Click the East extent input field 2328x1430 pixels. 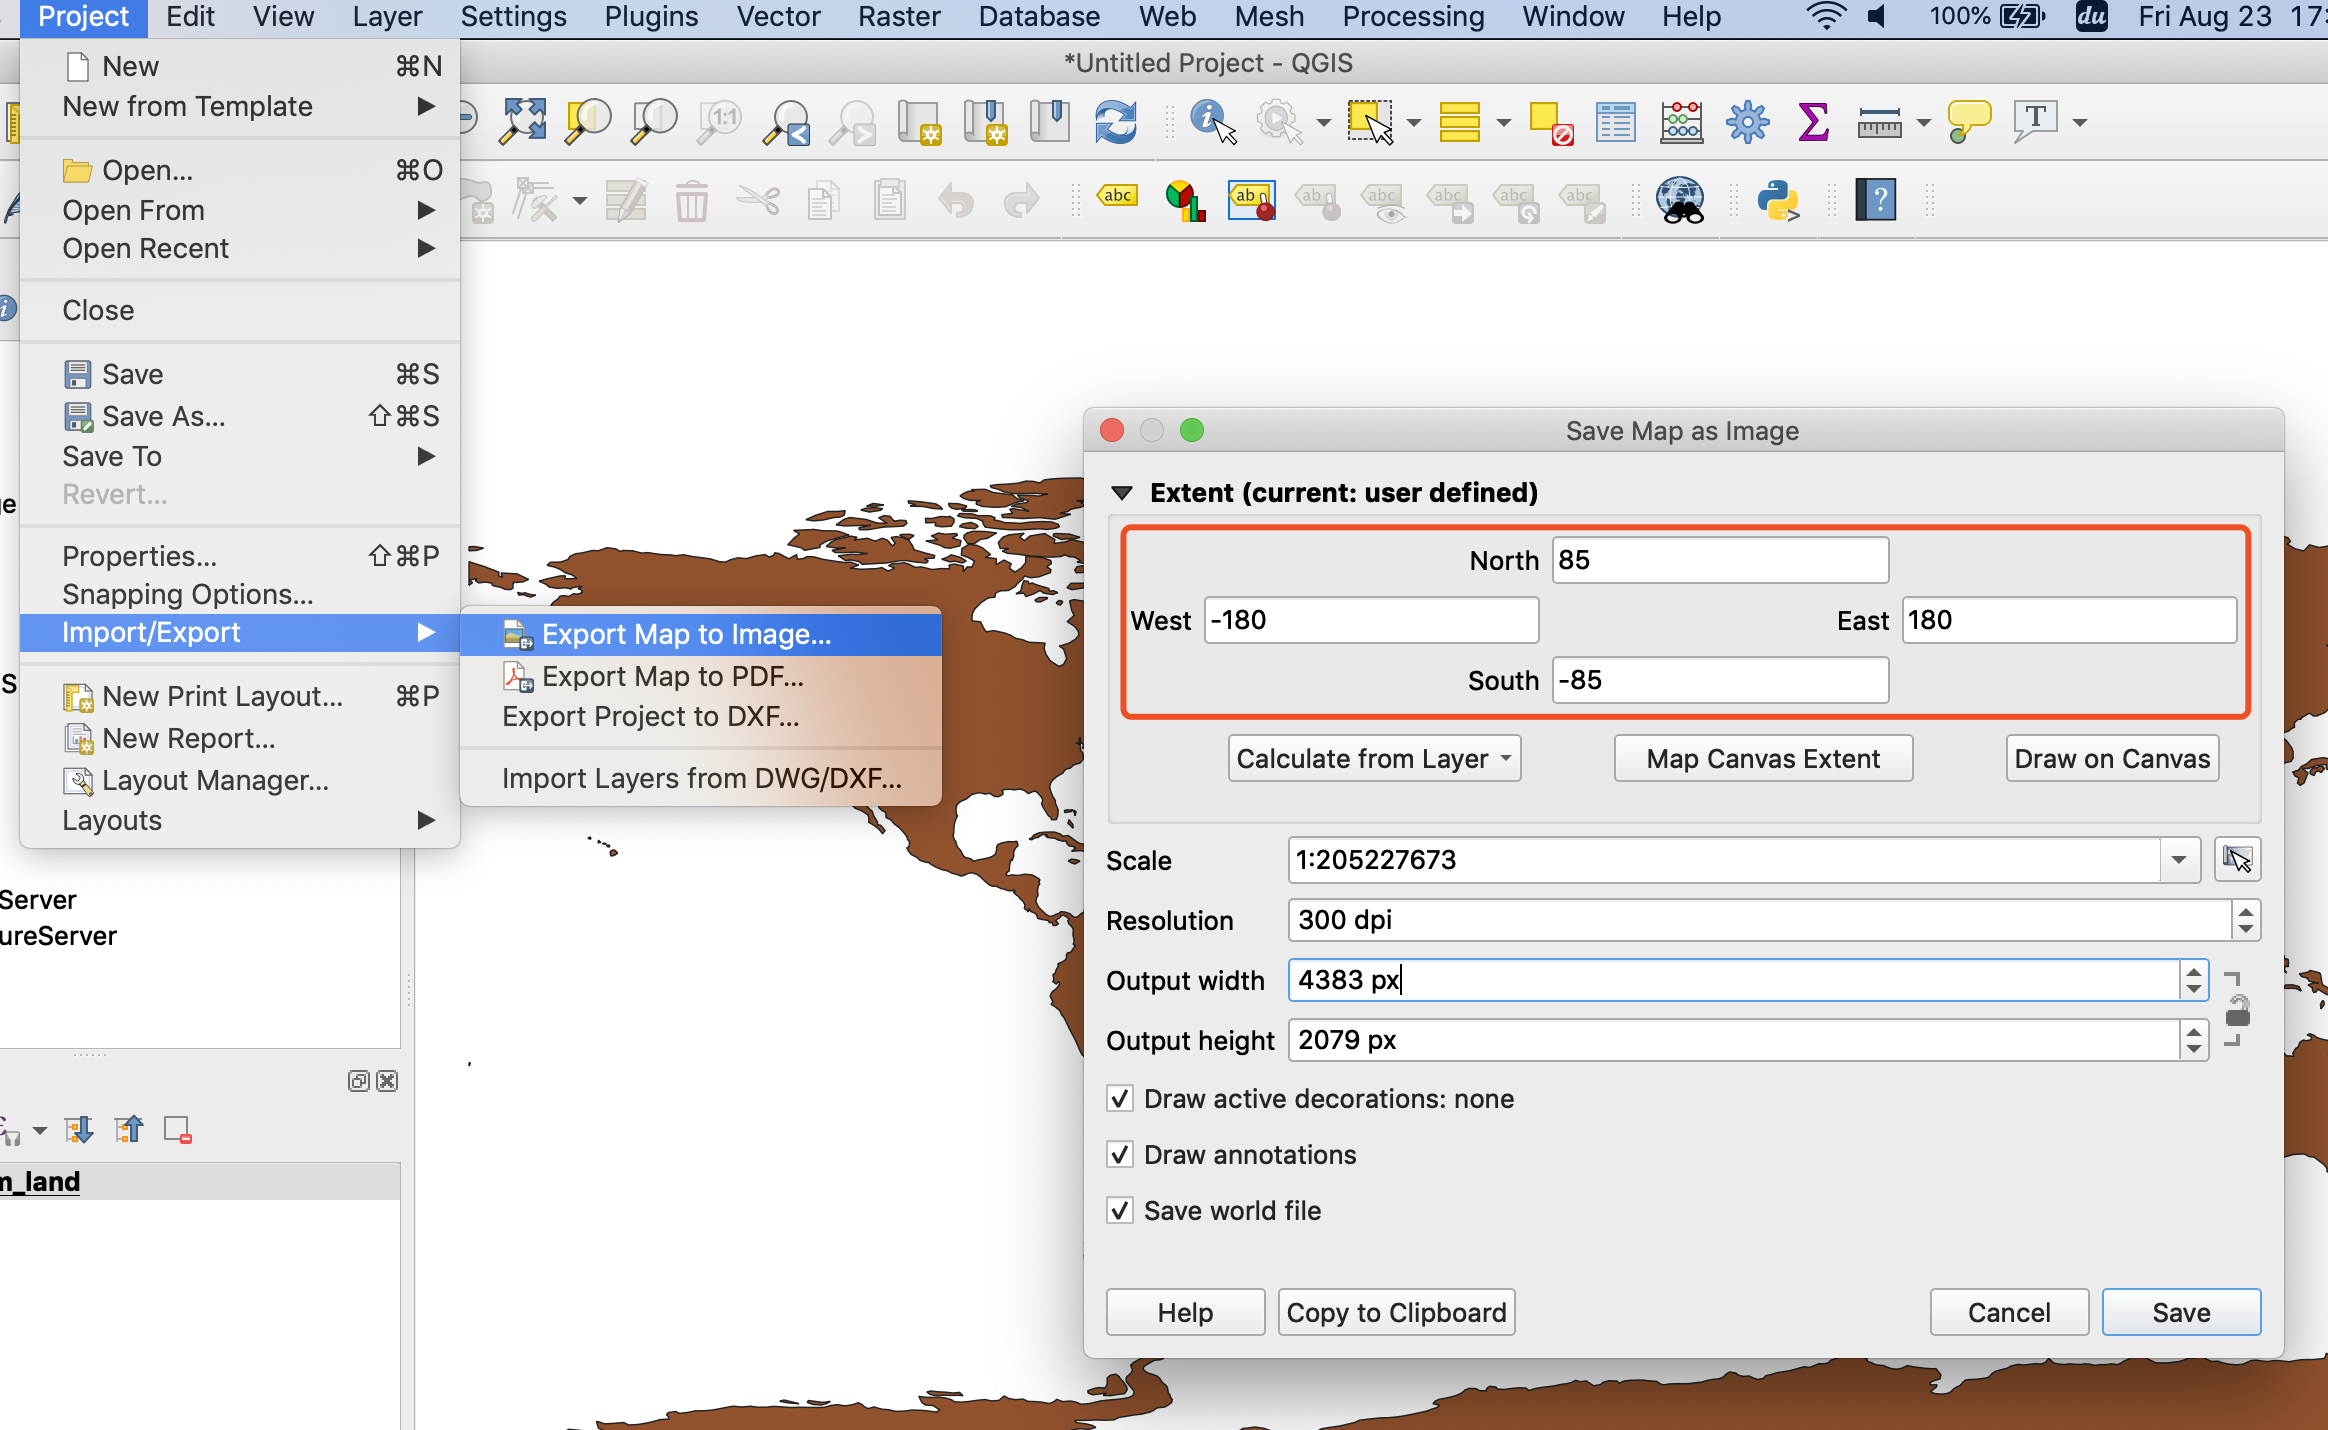click(x=2069, y=620)
